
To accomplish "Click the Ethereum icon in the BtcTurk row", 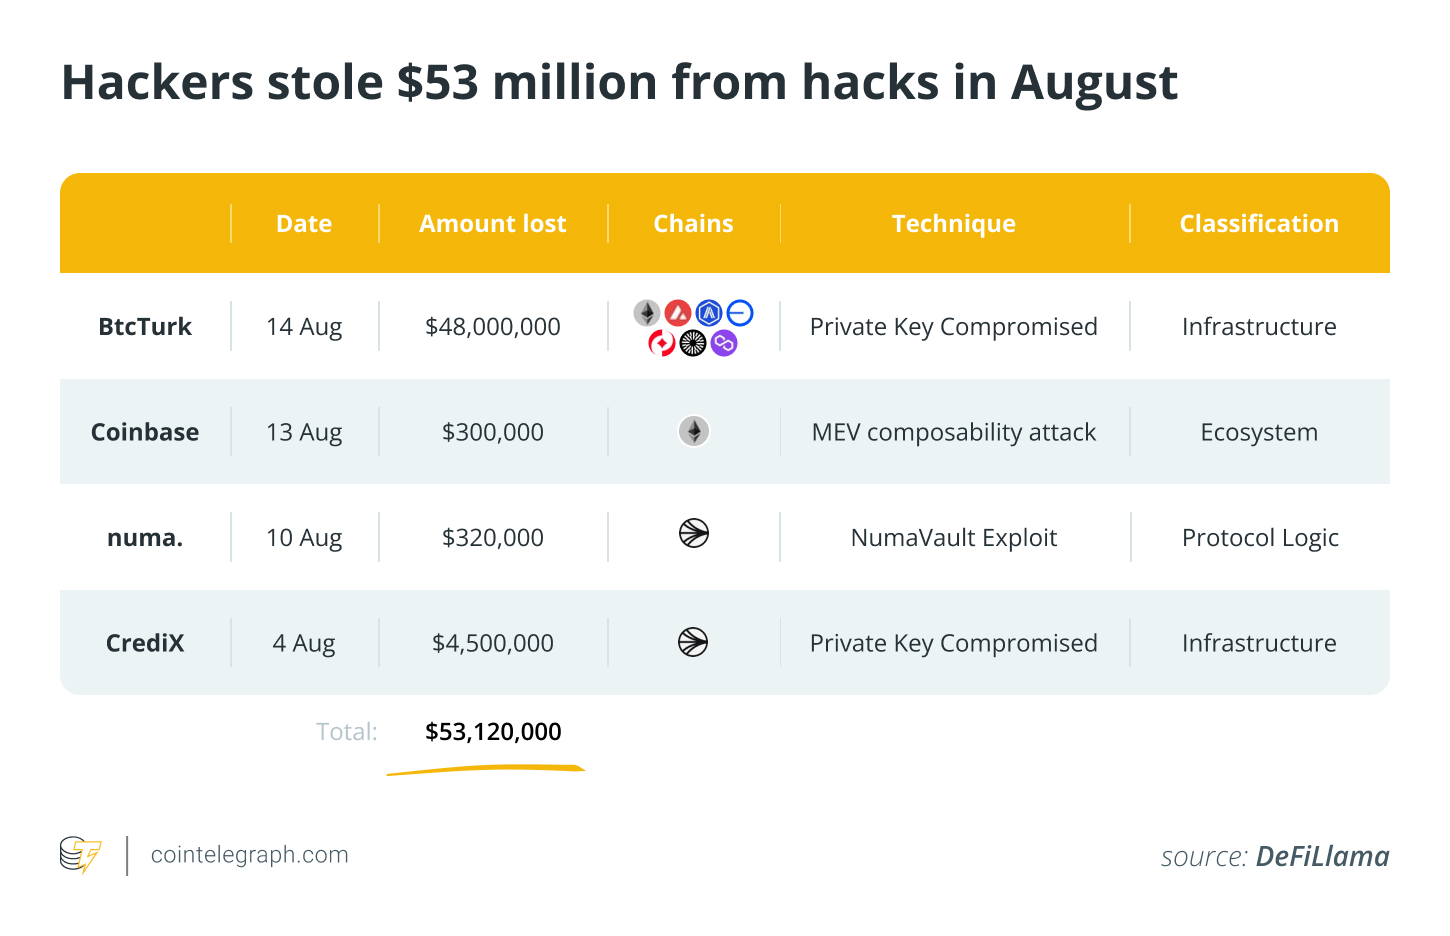I will (647, 313).
